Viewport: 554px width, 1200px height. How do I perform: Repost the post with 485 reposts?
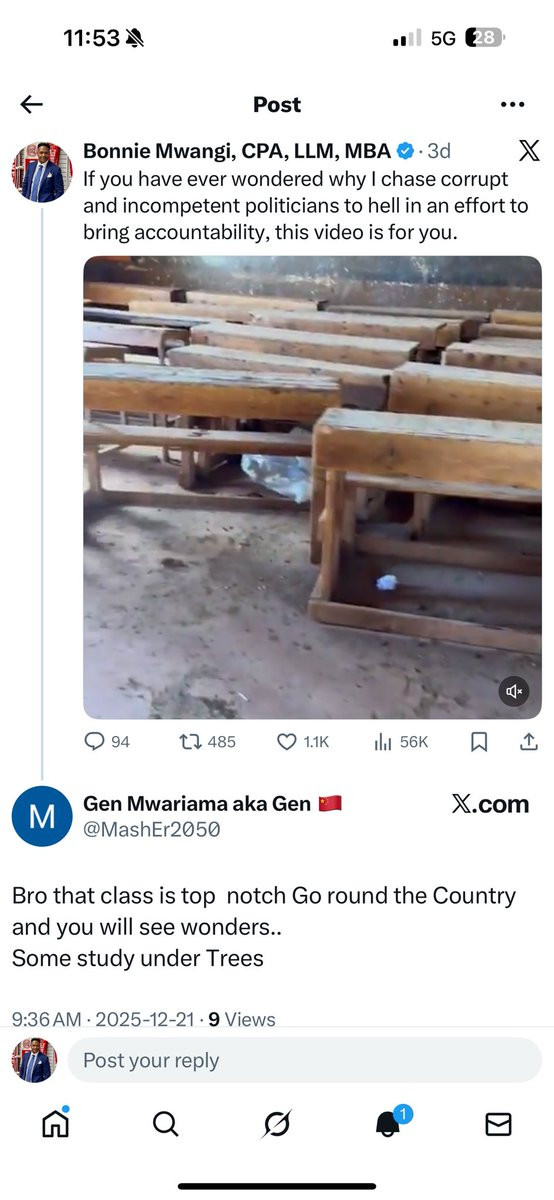point(207,741)
